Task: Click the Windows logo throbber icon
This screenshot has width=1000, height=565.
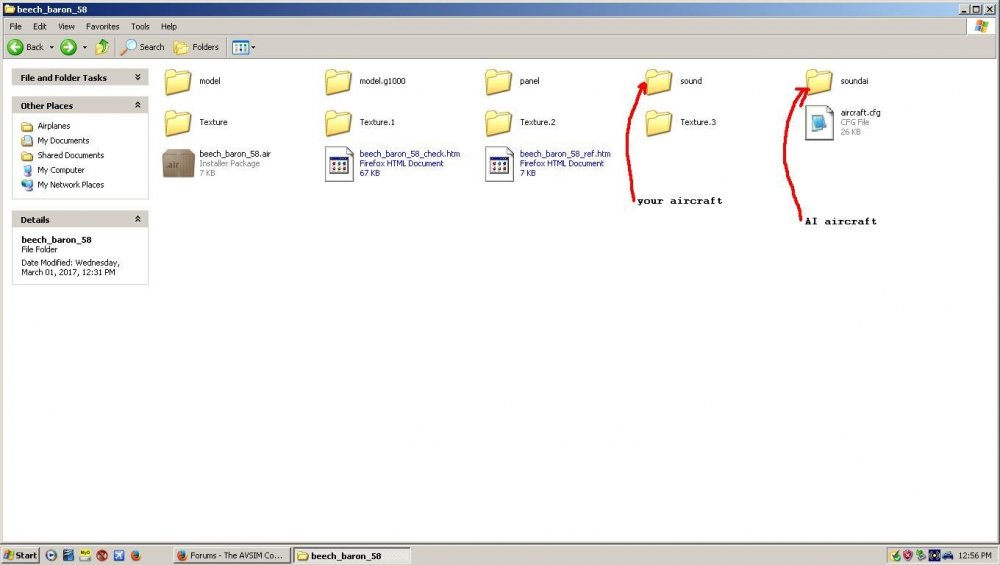Action: point(982,26)
